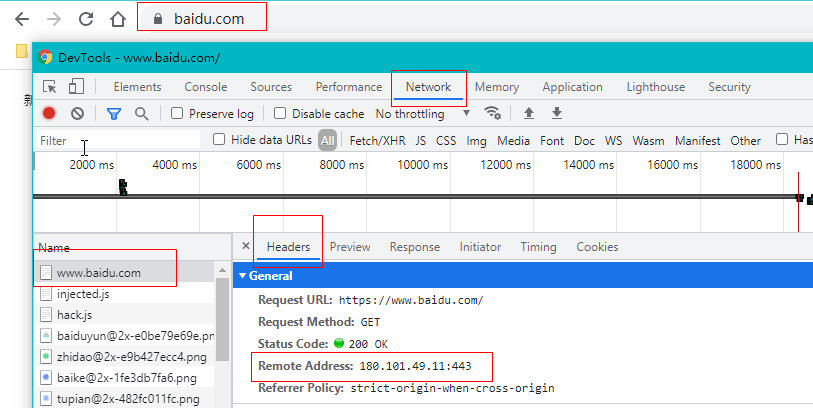The height and width of the screenshot is (408, 813).
Task: Select the All filter type
Action: [x=328, y=140]
